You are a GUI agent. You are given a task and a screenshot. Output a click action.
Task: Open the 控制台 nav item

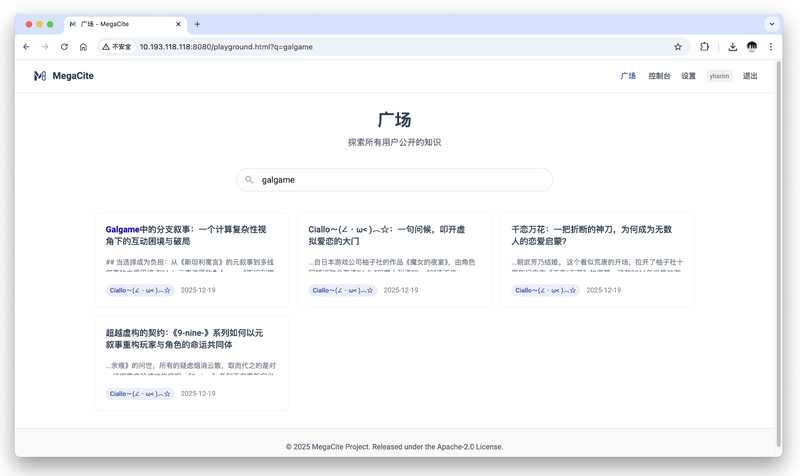(659, 76)
